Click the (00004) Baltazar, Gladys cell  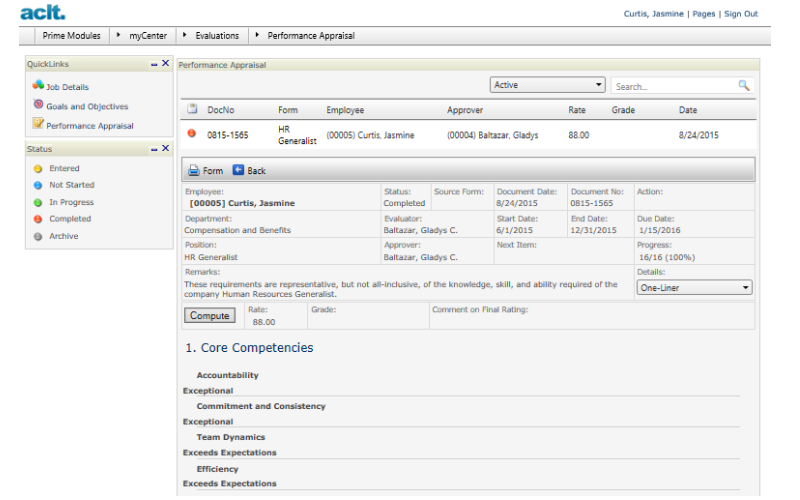[492, 135]
